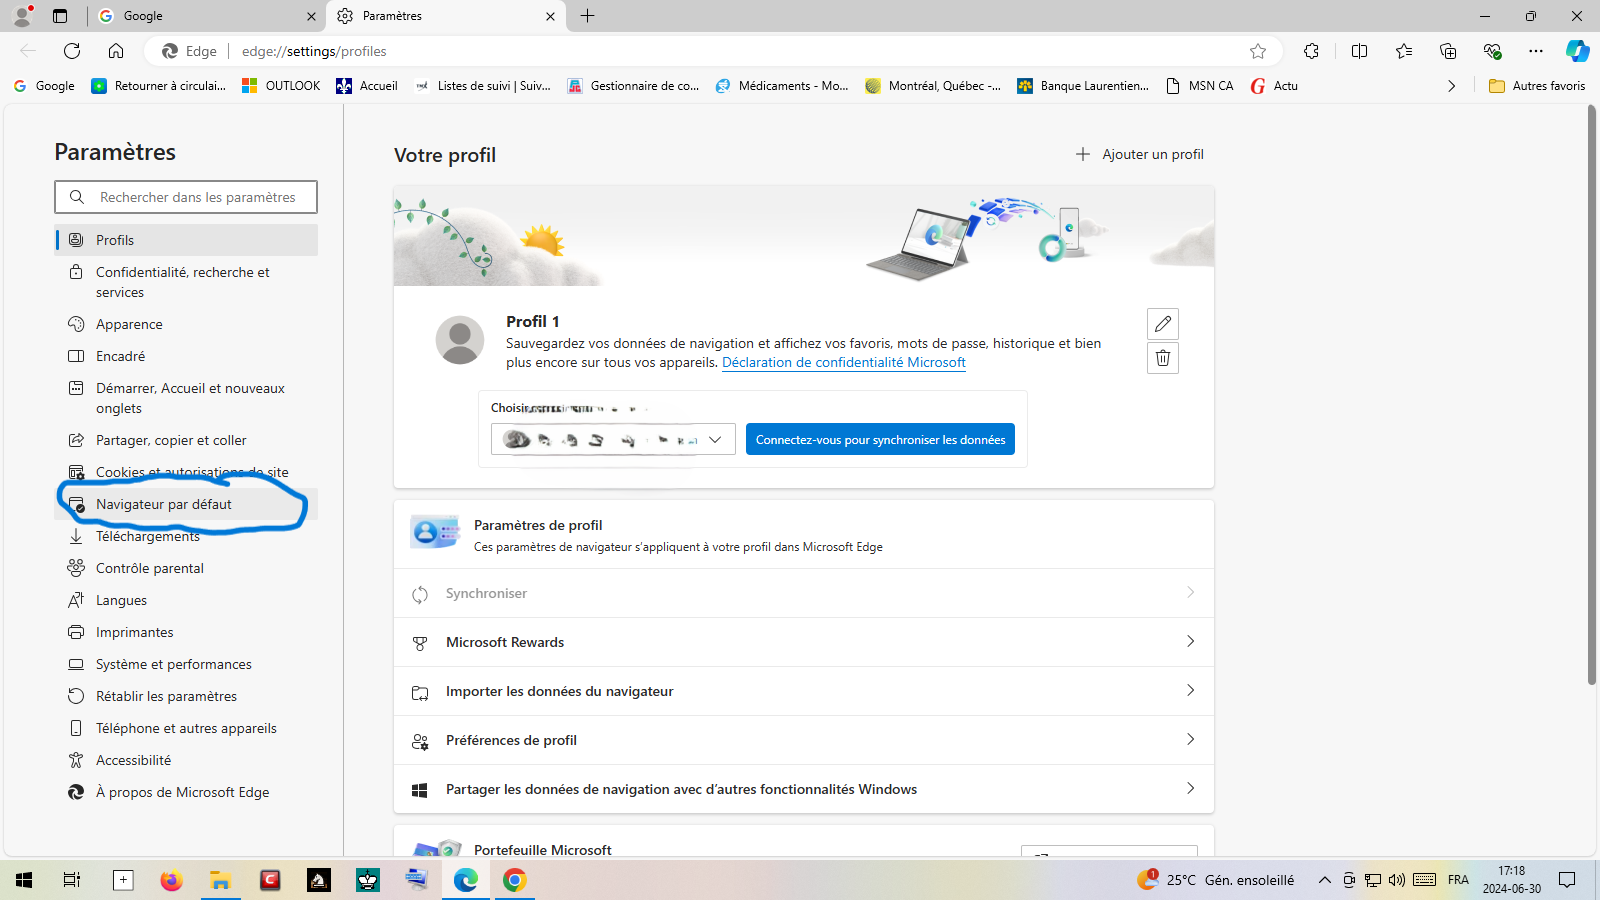Show more favorites bar chevron

(x=1451, y=86)
